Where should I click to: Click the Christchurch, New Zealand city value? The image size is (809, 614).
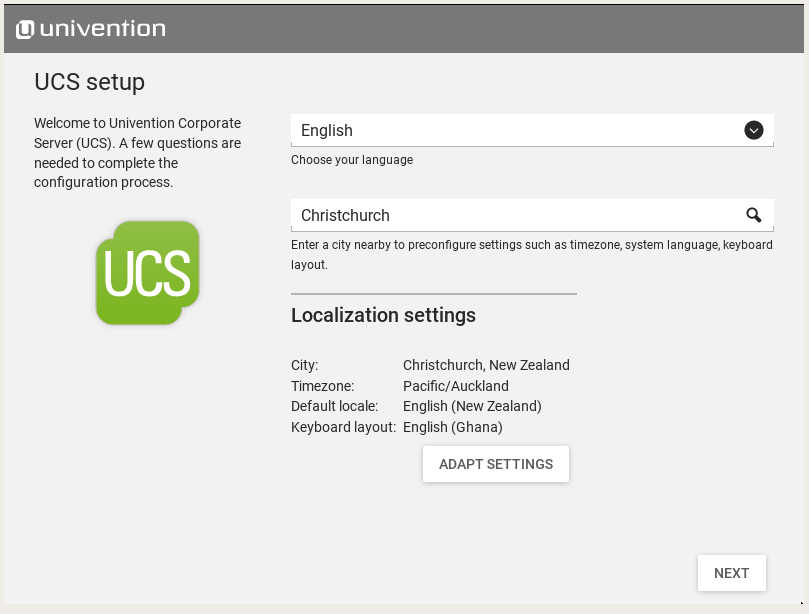[486, 365]
